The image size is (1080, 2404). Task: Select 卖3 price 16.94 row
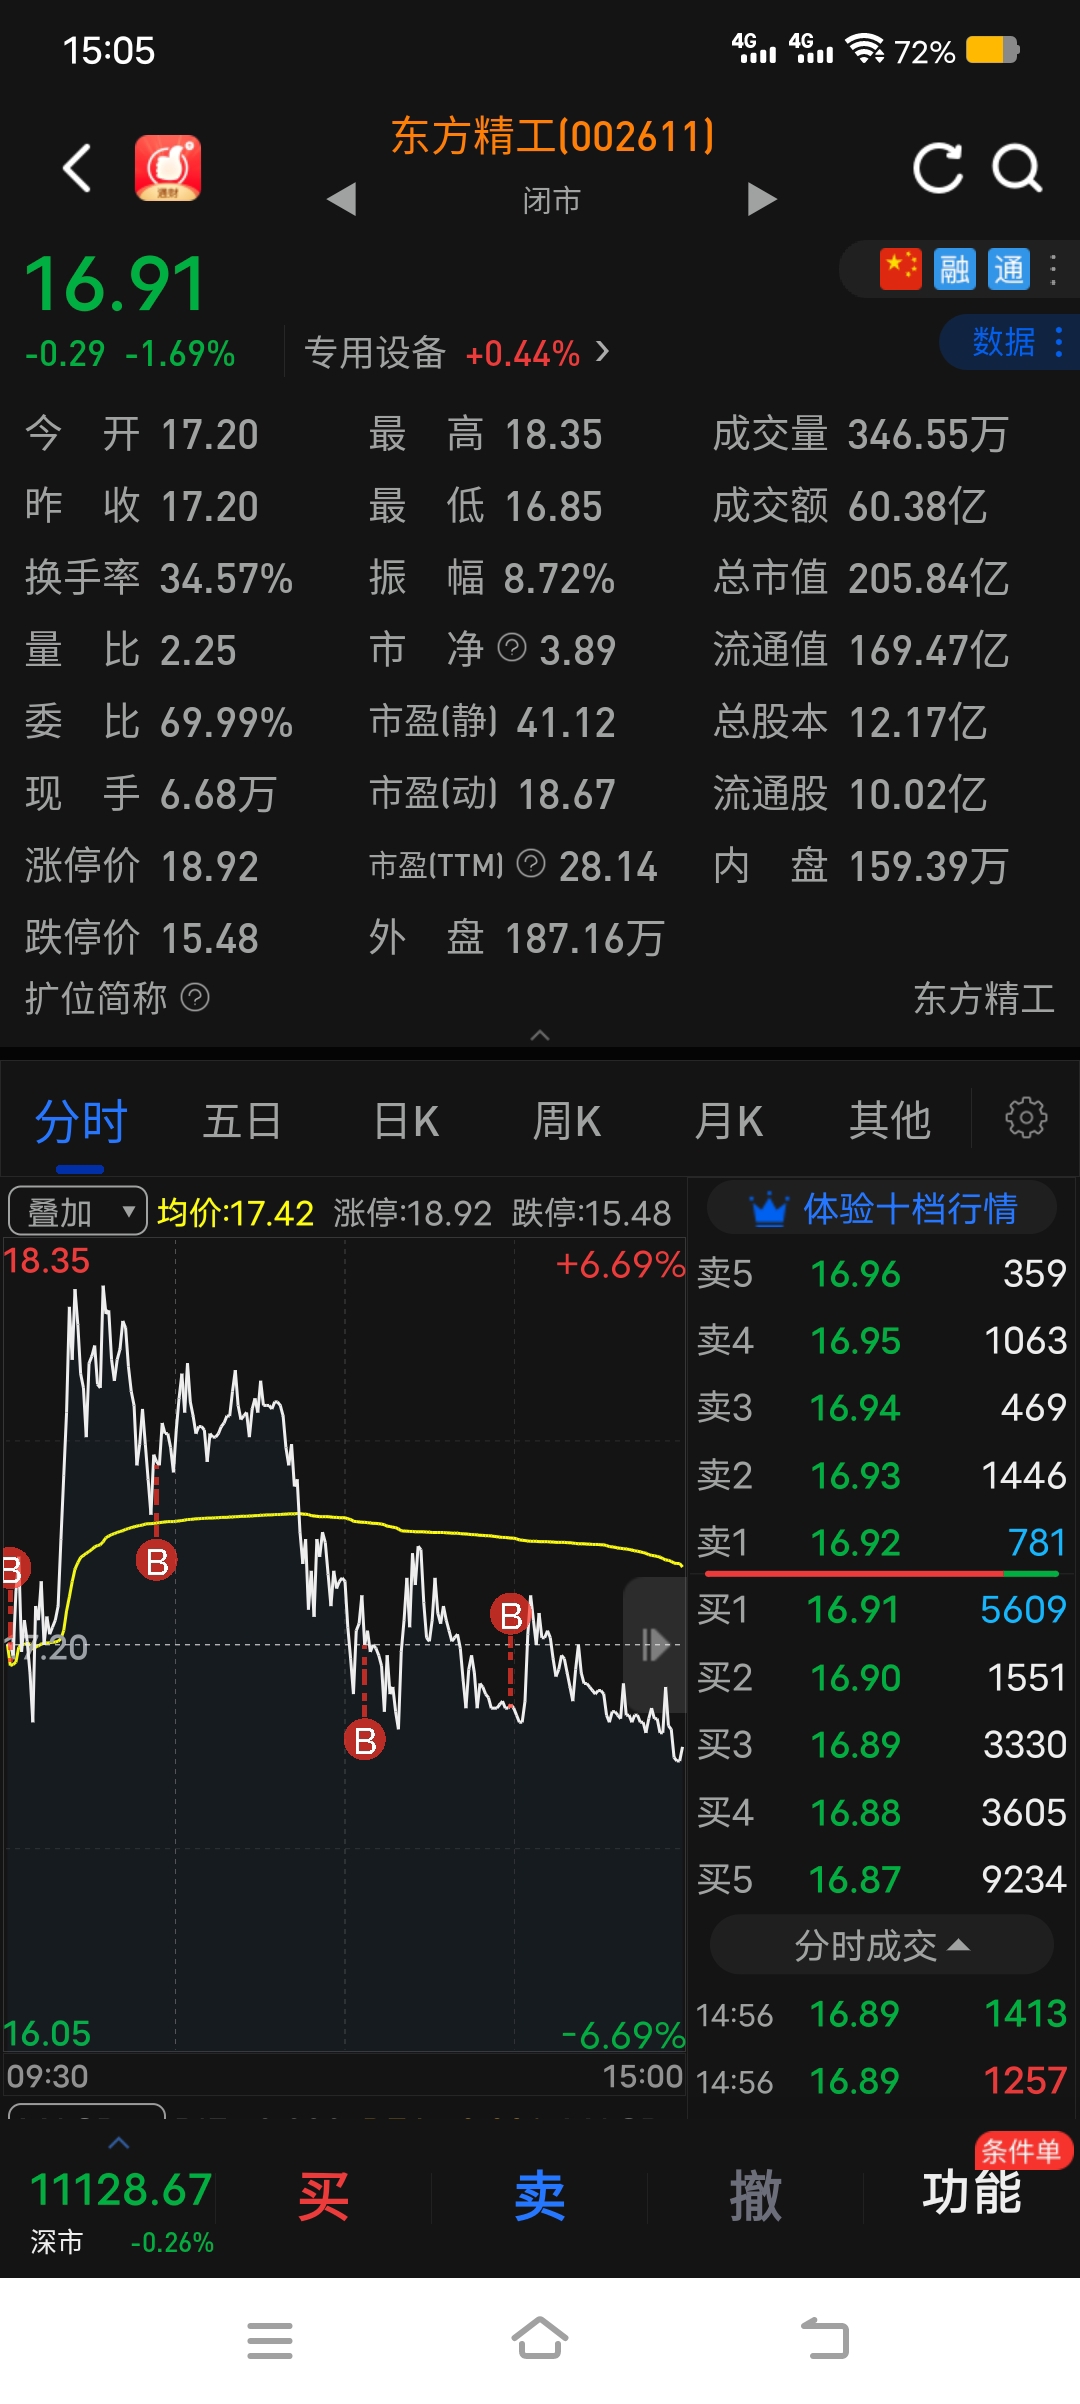(x=882, y=1408)
